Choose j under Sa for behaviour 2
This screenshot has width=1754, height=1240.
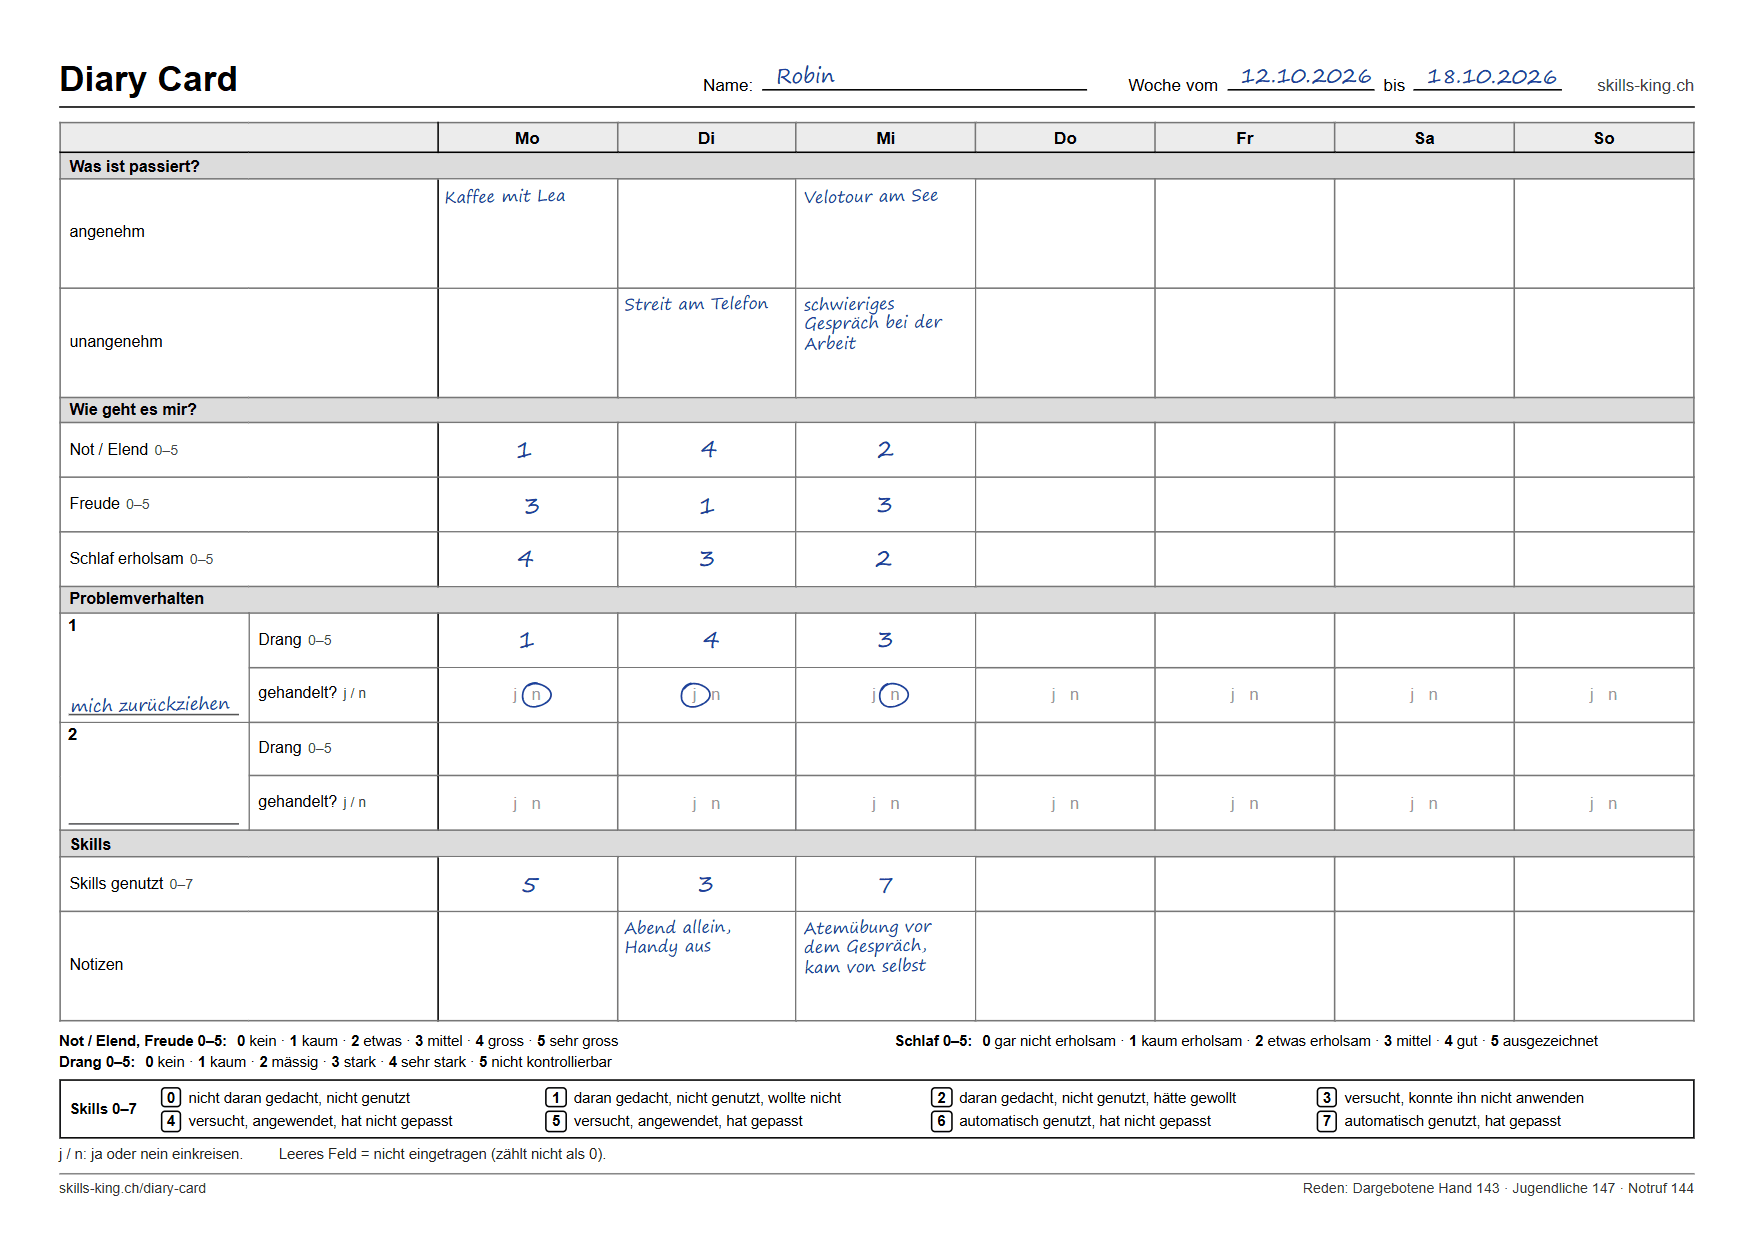click(1411, 804)
